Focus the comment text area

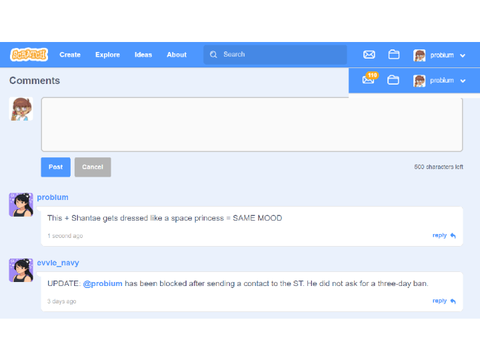click(252, 124)
